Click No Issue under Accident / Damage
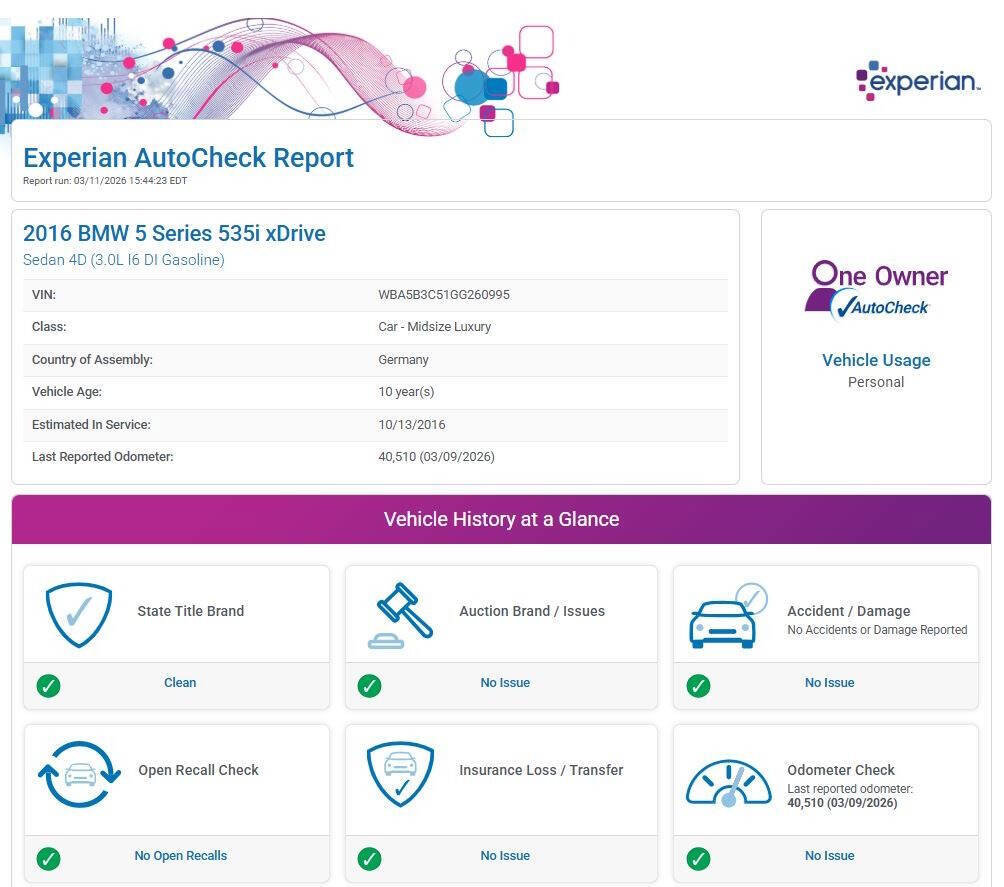The height and width of the screenshot is (887, 1004). coord(829,683)
